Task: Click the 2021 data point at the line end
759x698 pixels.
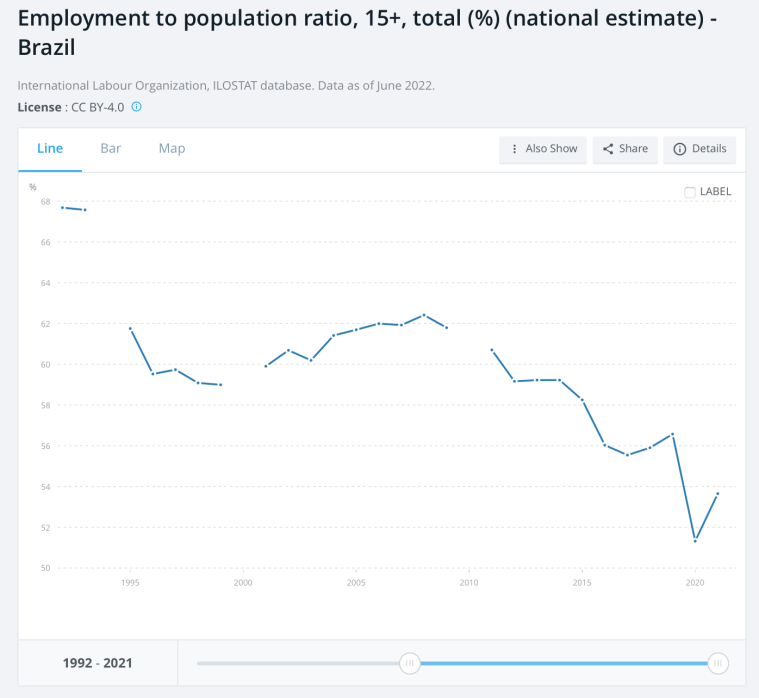Action: coord(717,494)
